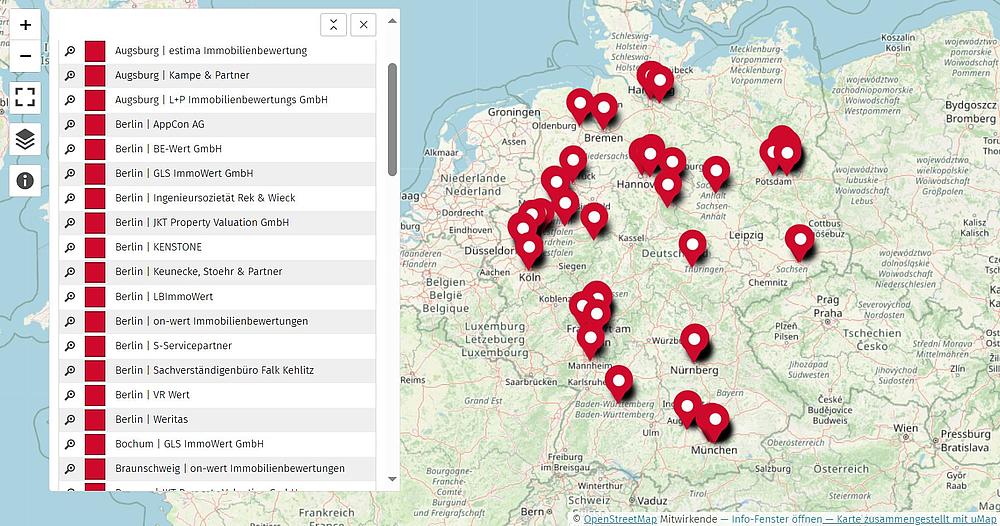Zoom to Berlin KENSTONE entry

pos(70,247)
